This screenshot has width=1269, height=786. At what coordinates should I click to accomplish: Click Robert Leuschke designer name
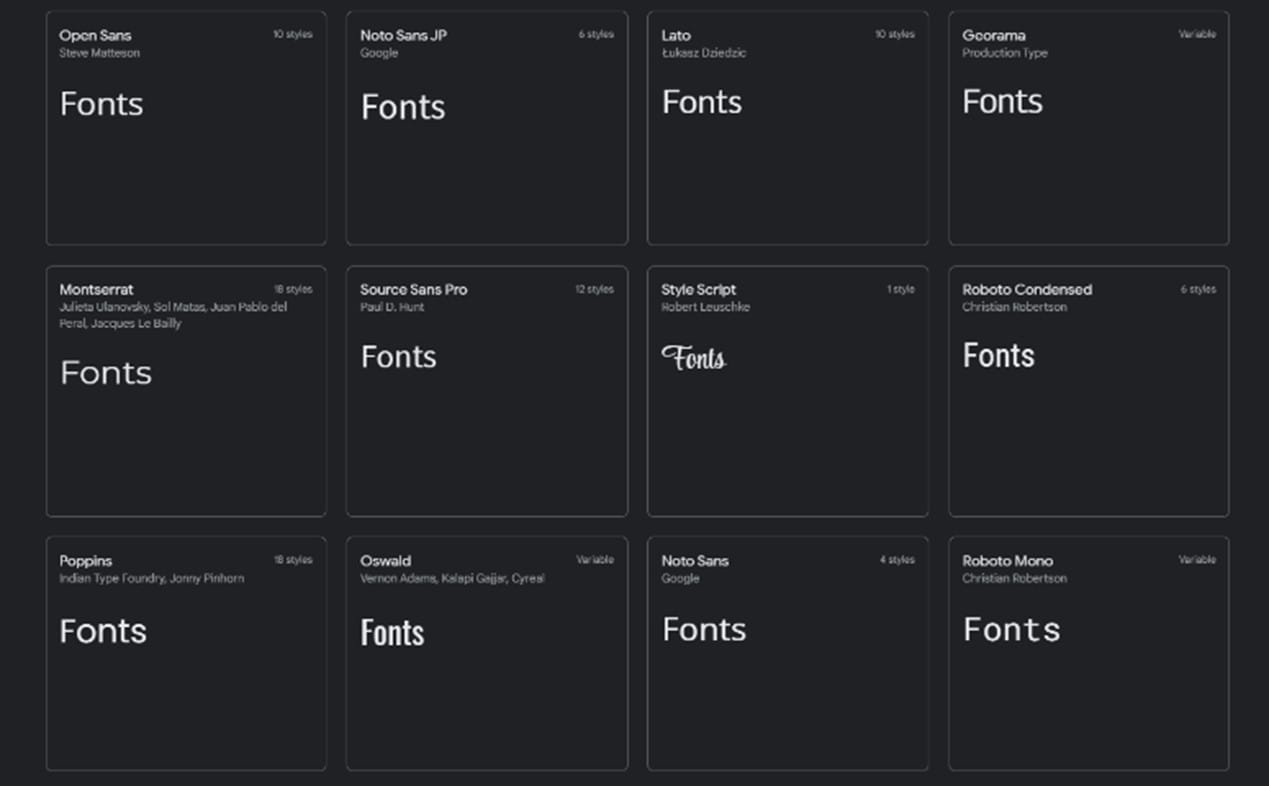point(705,307)
